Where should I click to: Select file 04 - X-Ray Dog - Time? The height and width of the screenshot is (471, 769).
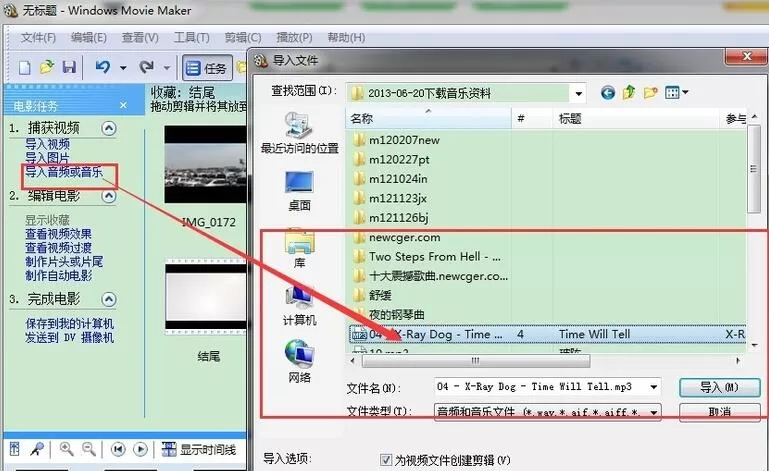547,334
